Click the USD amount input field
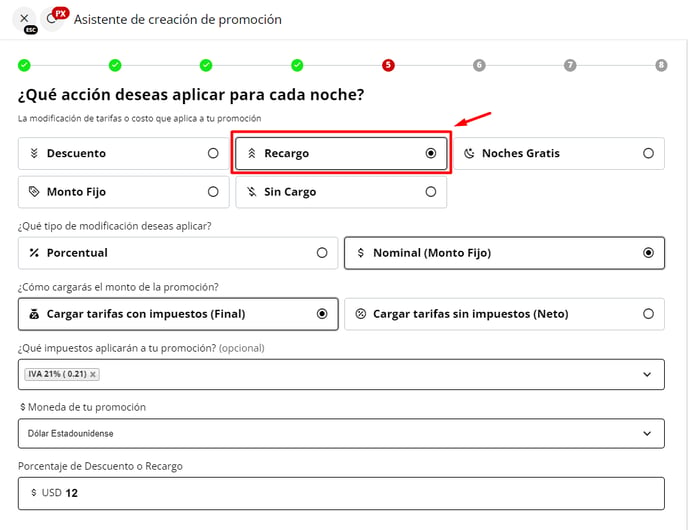The height and width of the screenshot is (530, 688). click(341, 493)
